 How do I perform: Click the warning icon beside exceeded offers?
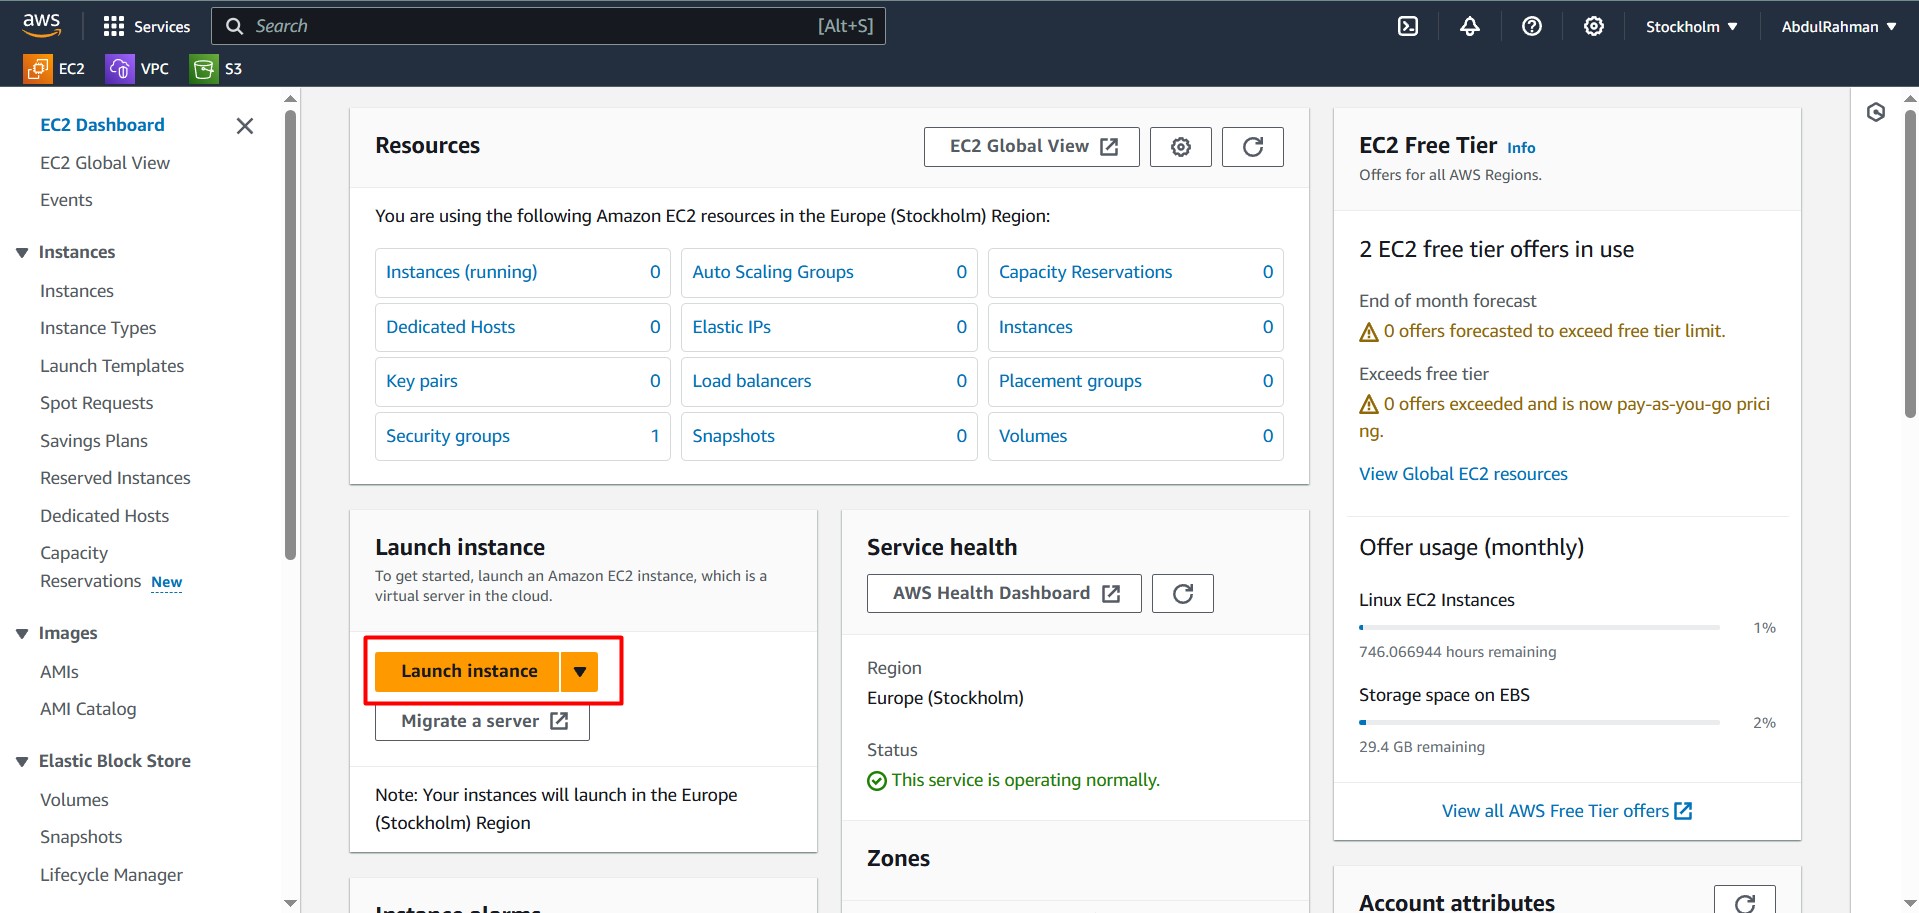tap(1369, 405)
